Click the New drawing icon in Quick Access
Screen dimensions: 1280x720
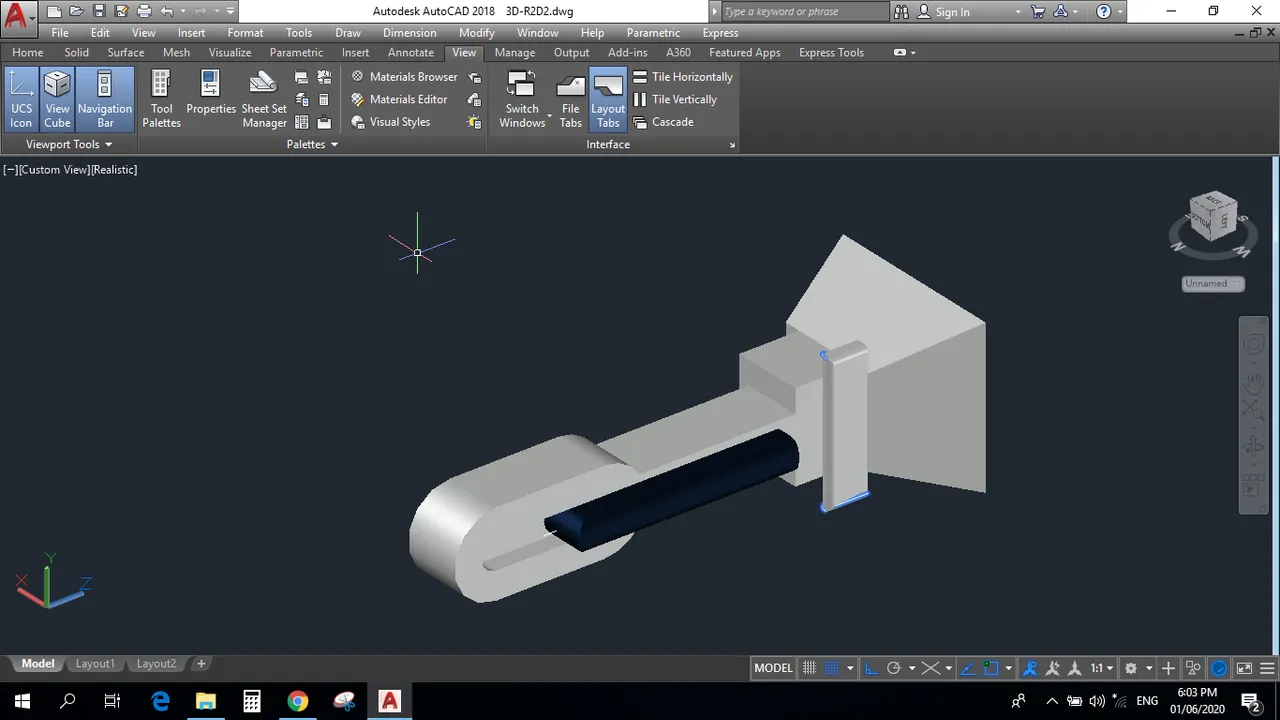[54, 12]
